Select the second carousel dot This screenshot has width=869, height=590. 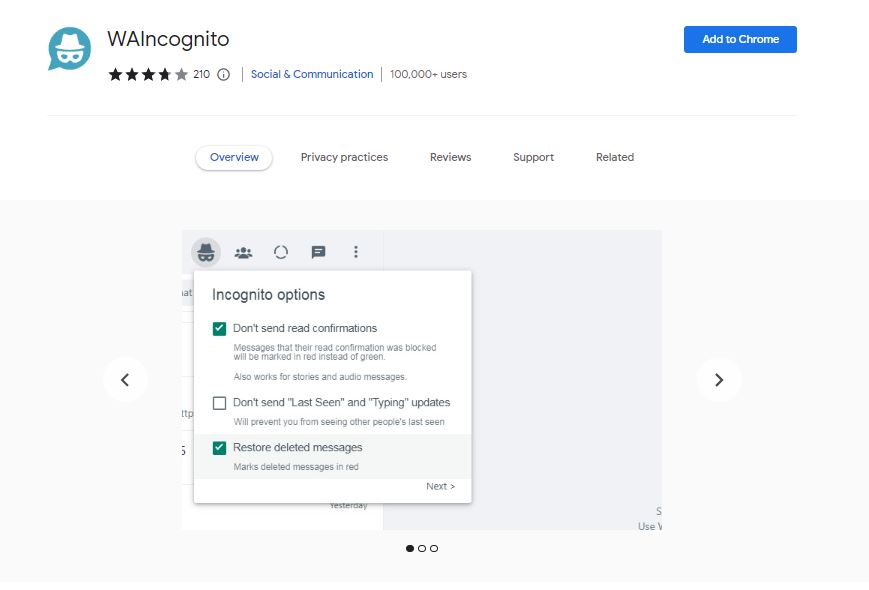(x=422, y=548)
